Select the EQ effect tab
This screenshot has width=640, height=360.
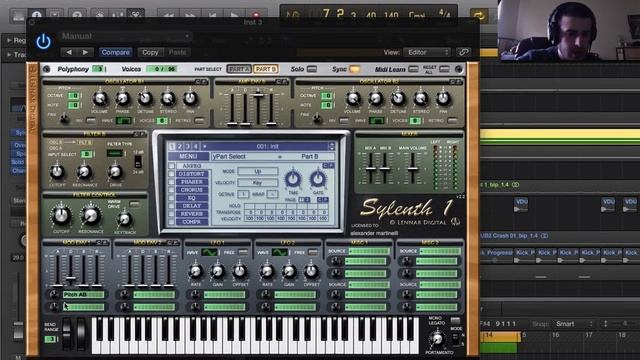(x=192, y=198)
